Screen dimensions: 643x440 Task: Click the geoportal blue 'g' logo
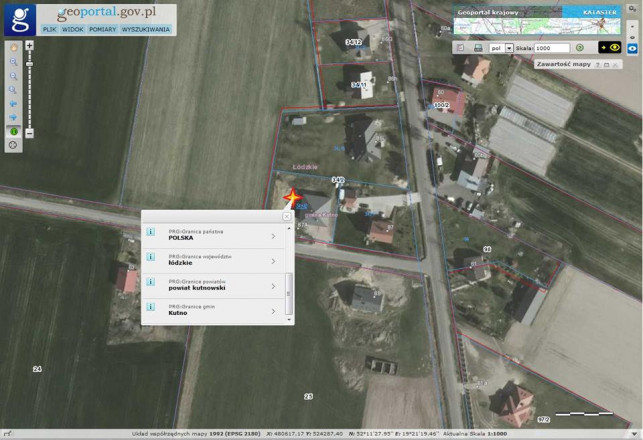20,20
